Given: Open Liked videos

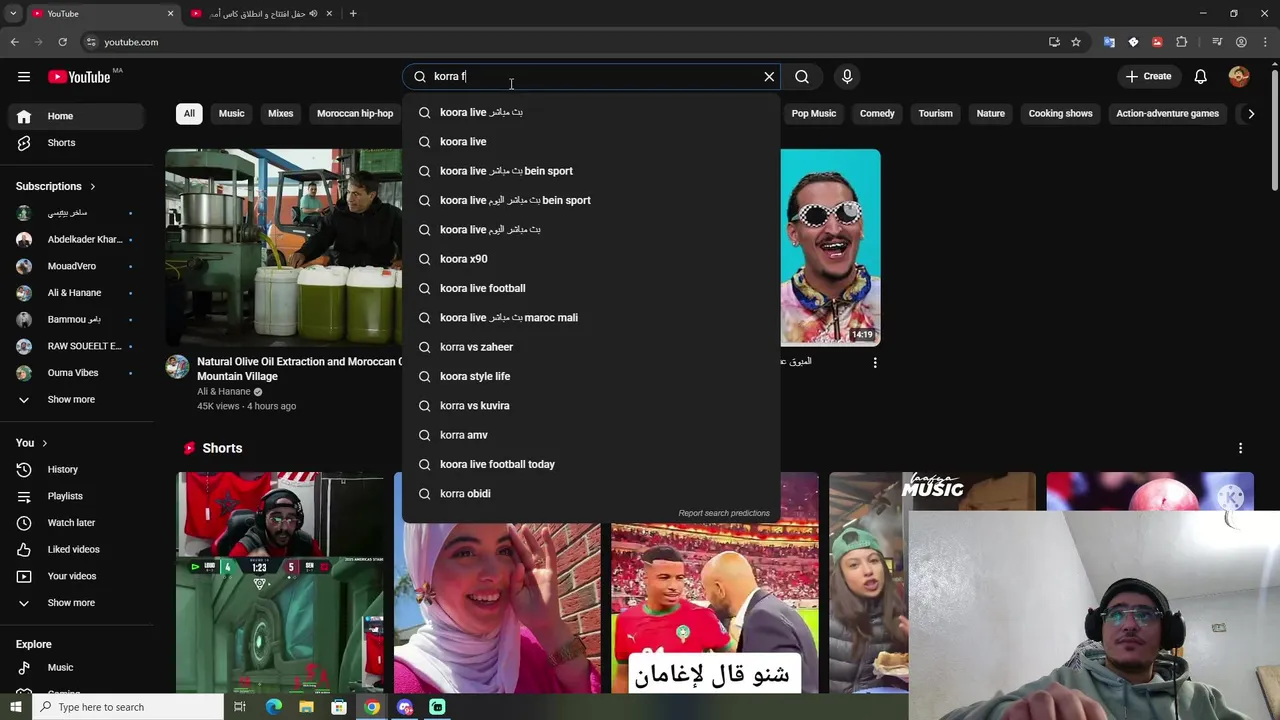Looking at the screenshot, I should (78, 549).
